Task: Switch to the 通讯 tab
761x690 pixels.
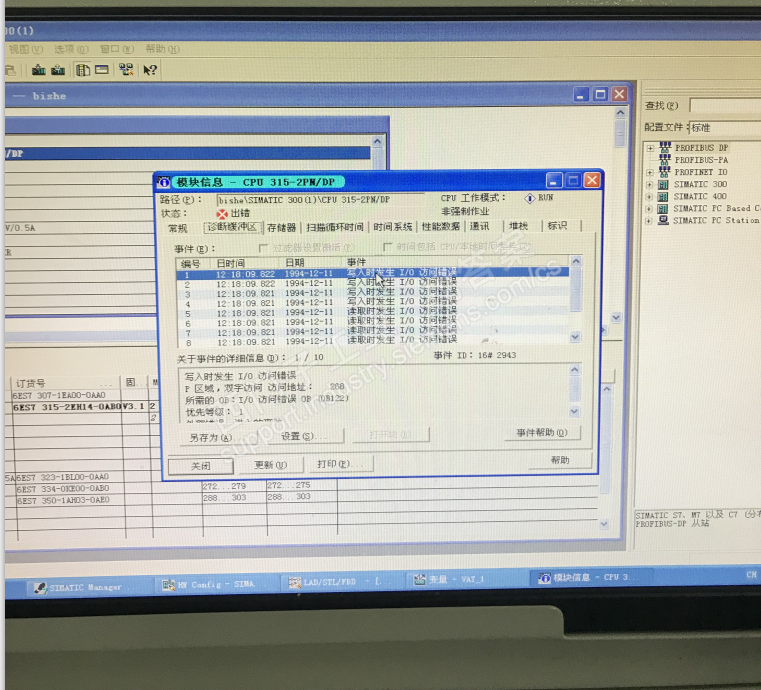Action: tap(480, 226)
